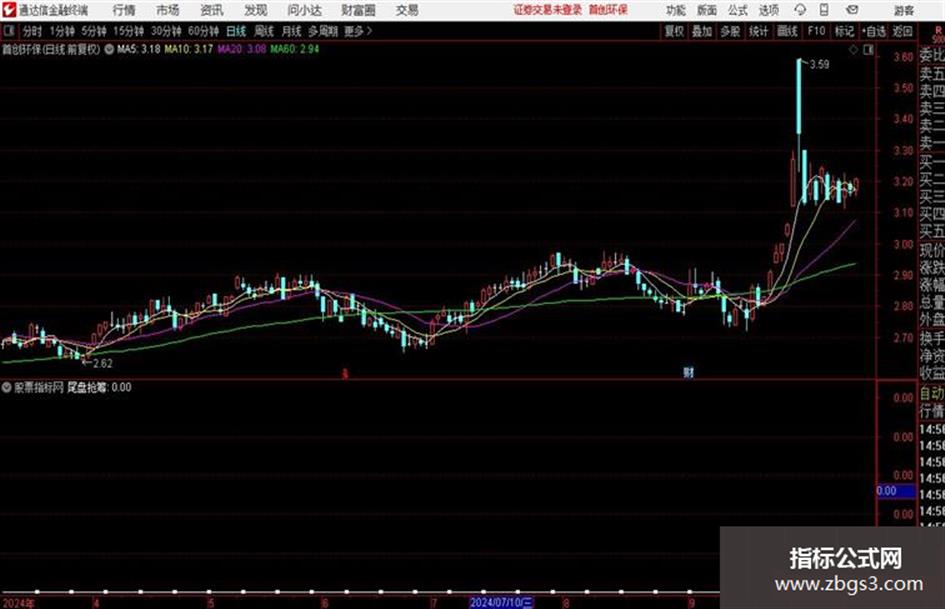Open the 功能 menu
Viewport: 945px width, 609px height.
point(676,10)
